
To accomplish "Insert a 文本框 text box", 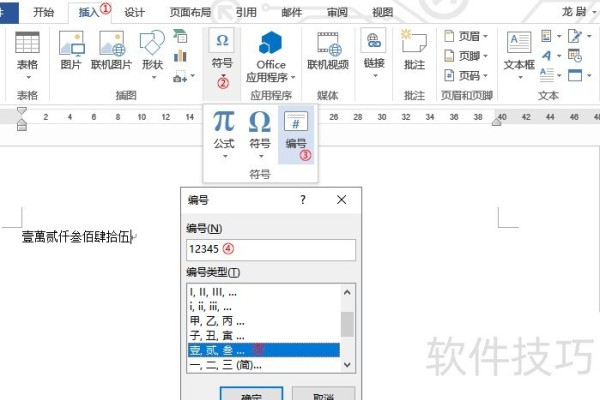I will point(519,54).
